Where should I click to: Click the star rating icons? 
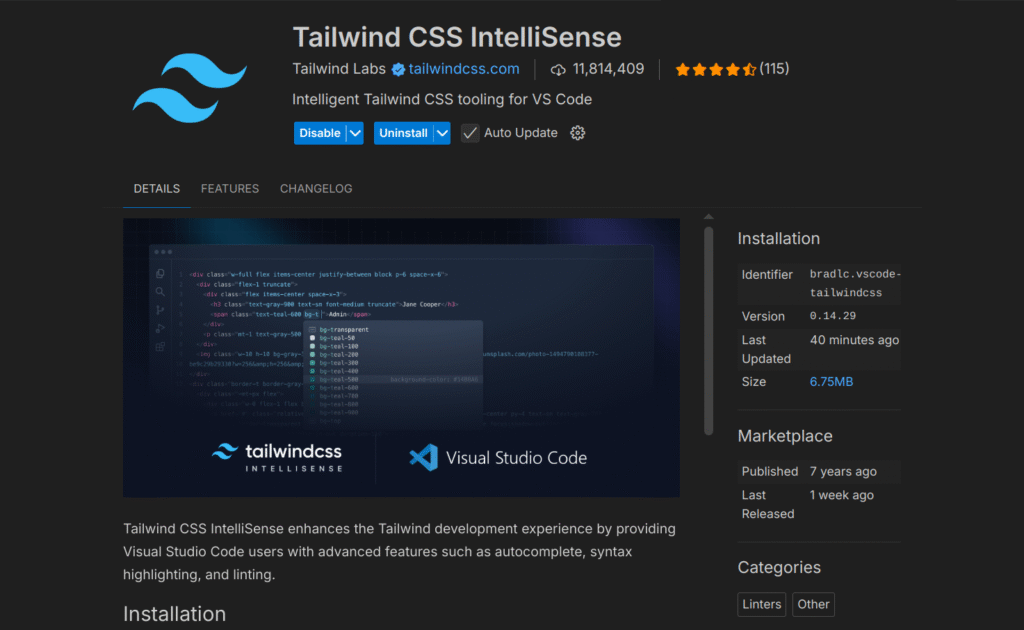715,69
